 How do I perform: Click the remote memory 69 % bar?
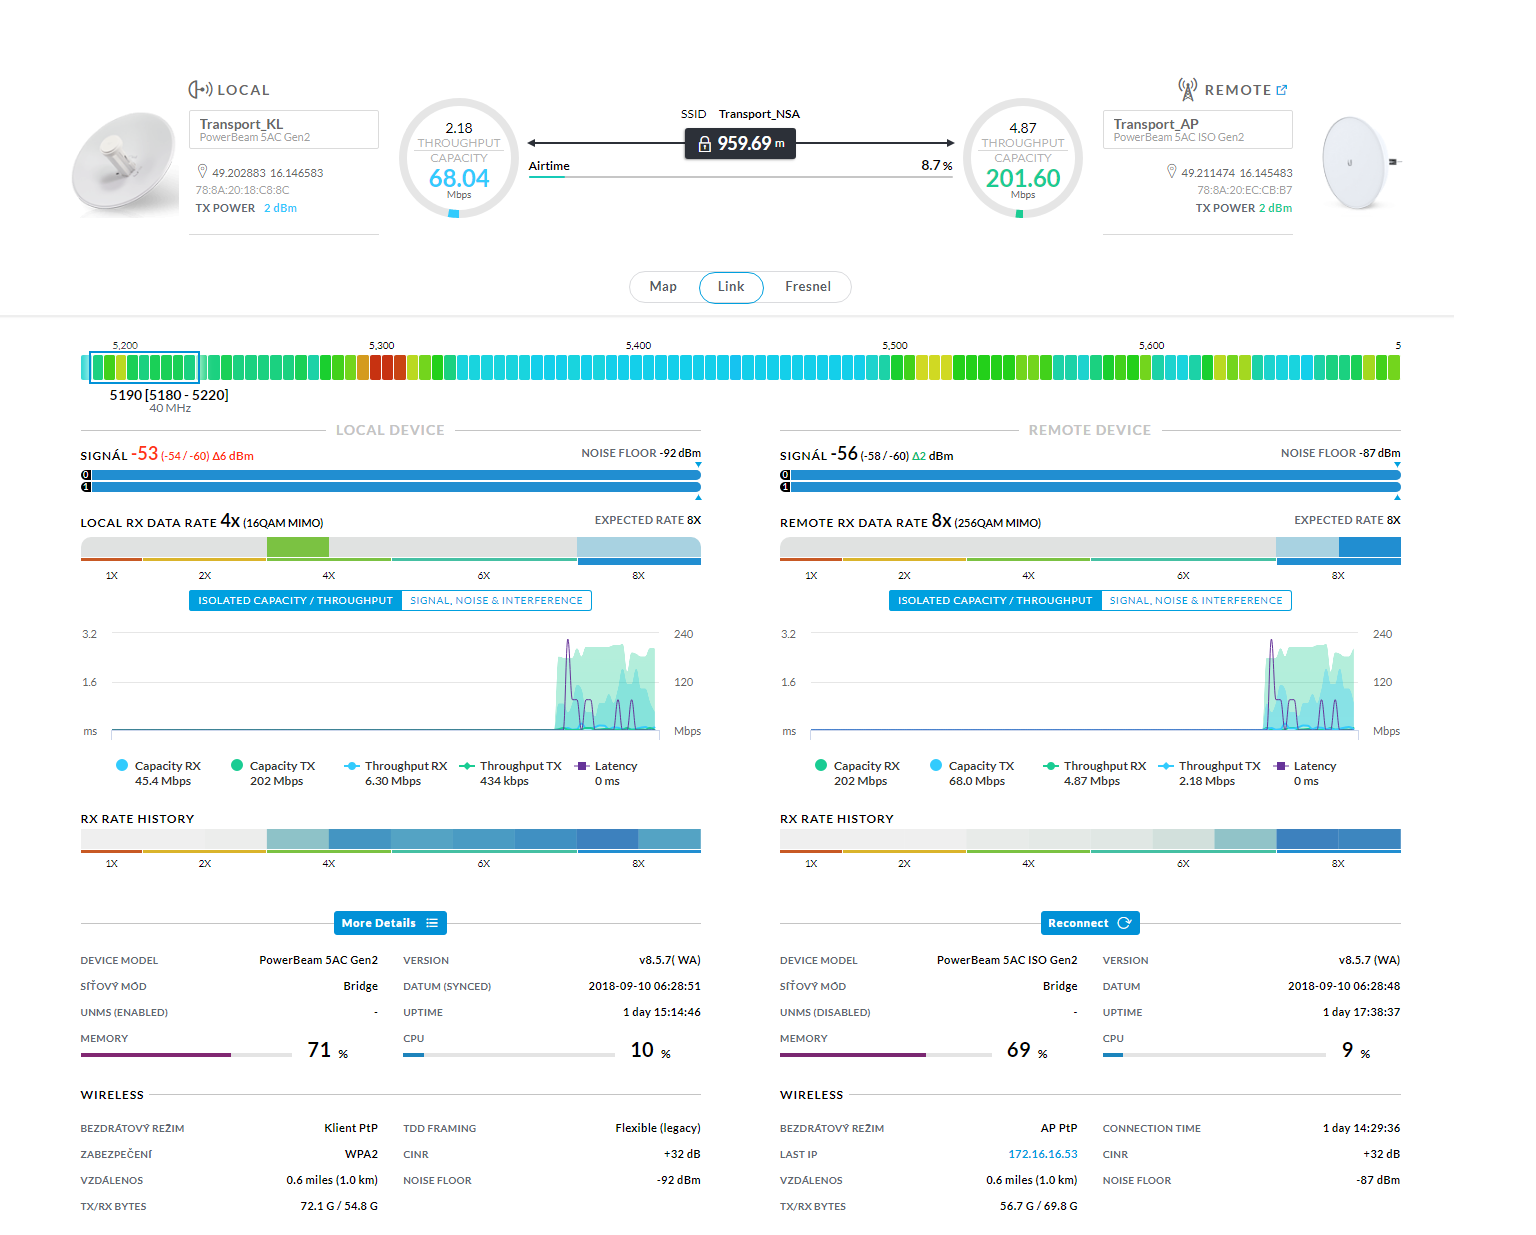pyautogui.click(x=886, y=1055)
